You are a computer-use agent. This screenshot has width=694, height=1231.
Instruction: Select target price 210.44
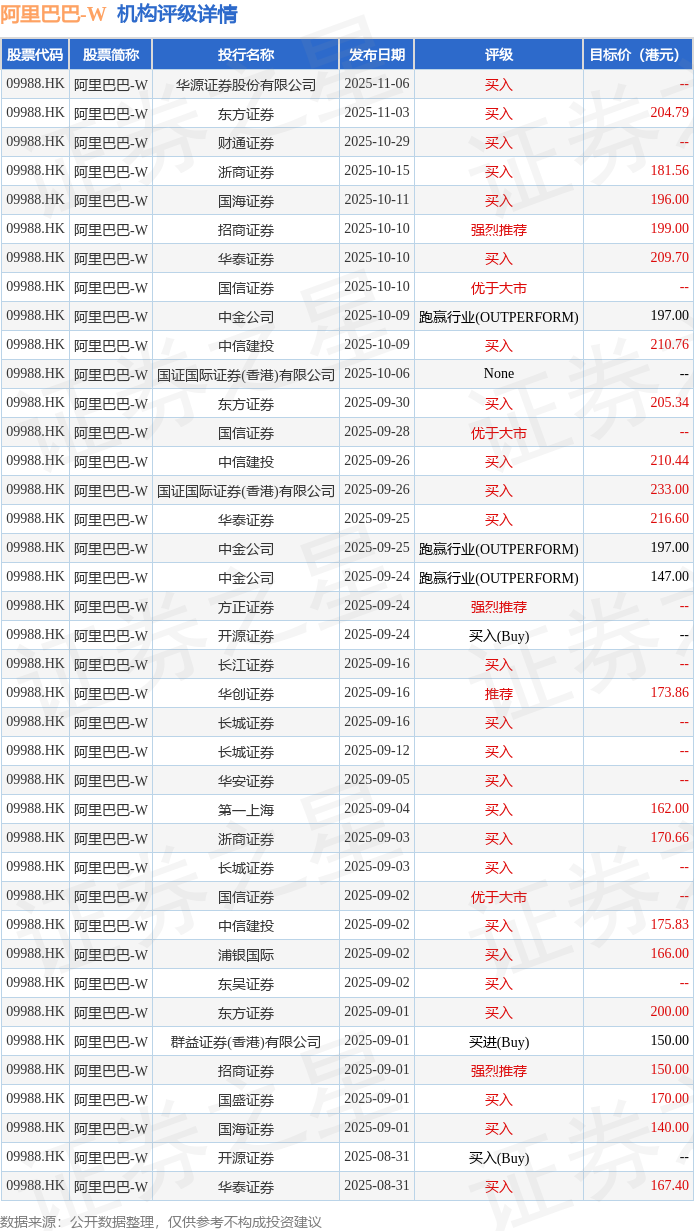[669, 461]
